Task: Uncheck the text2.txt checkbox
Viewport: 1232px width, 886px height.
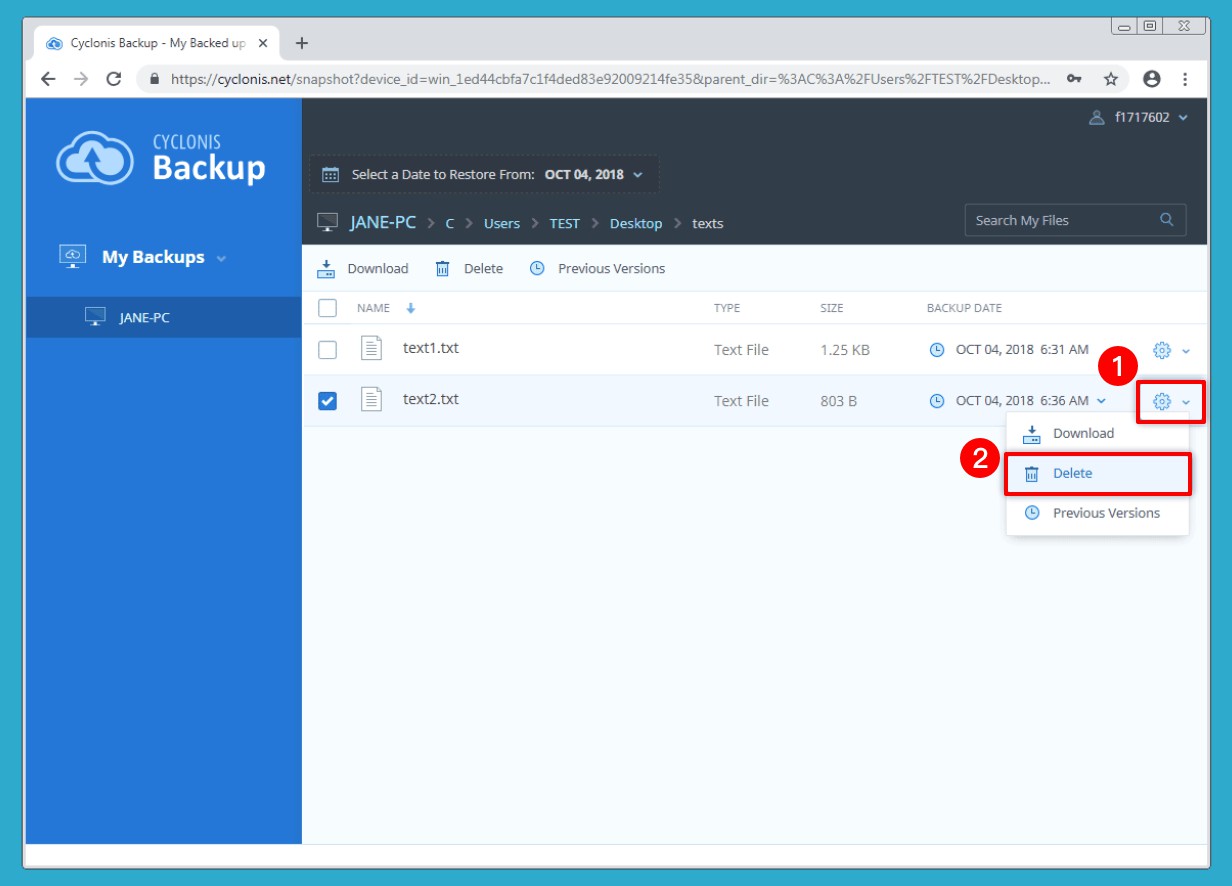Action: (x=327, y=401)
